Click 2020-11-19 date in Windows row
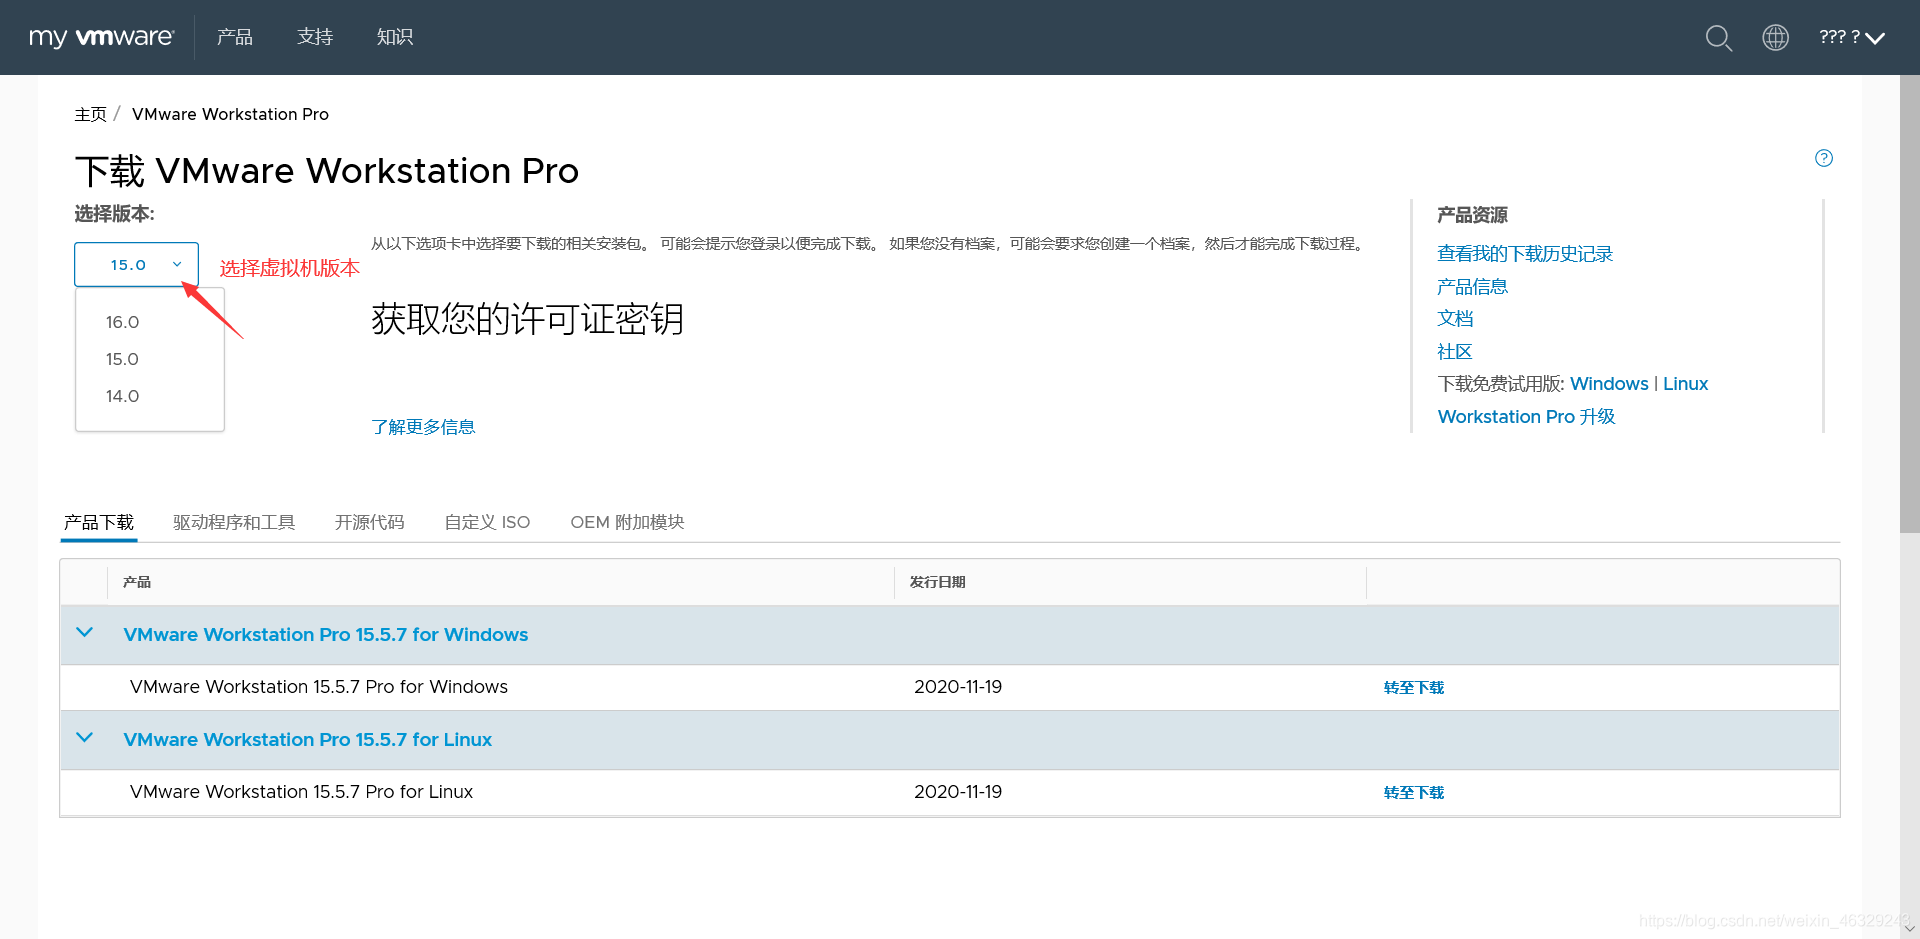This screenshot has width=1920, height=939. [958, 687]
